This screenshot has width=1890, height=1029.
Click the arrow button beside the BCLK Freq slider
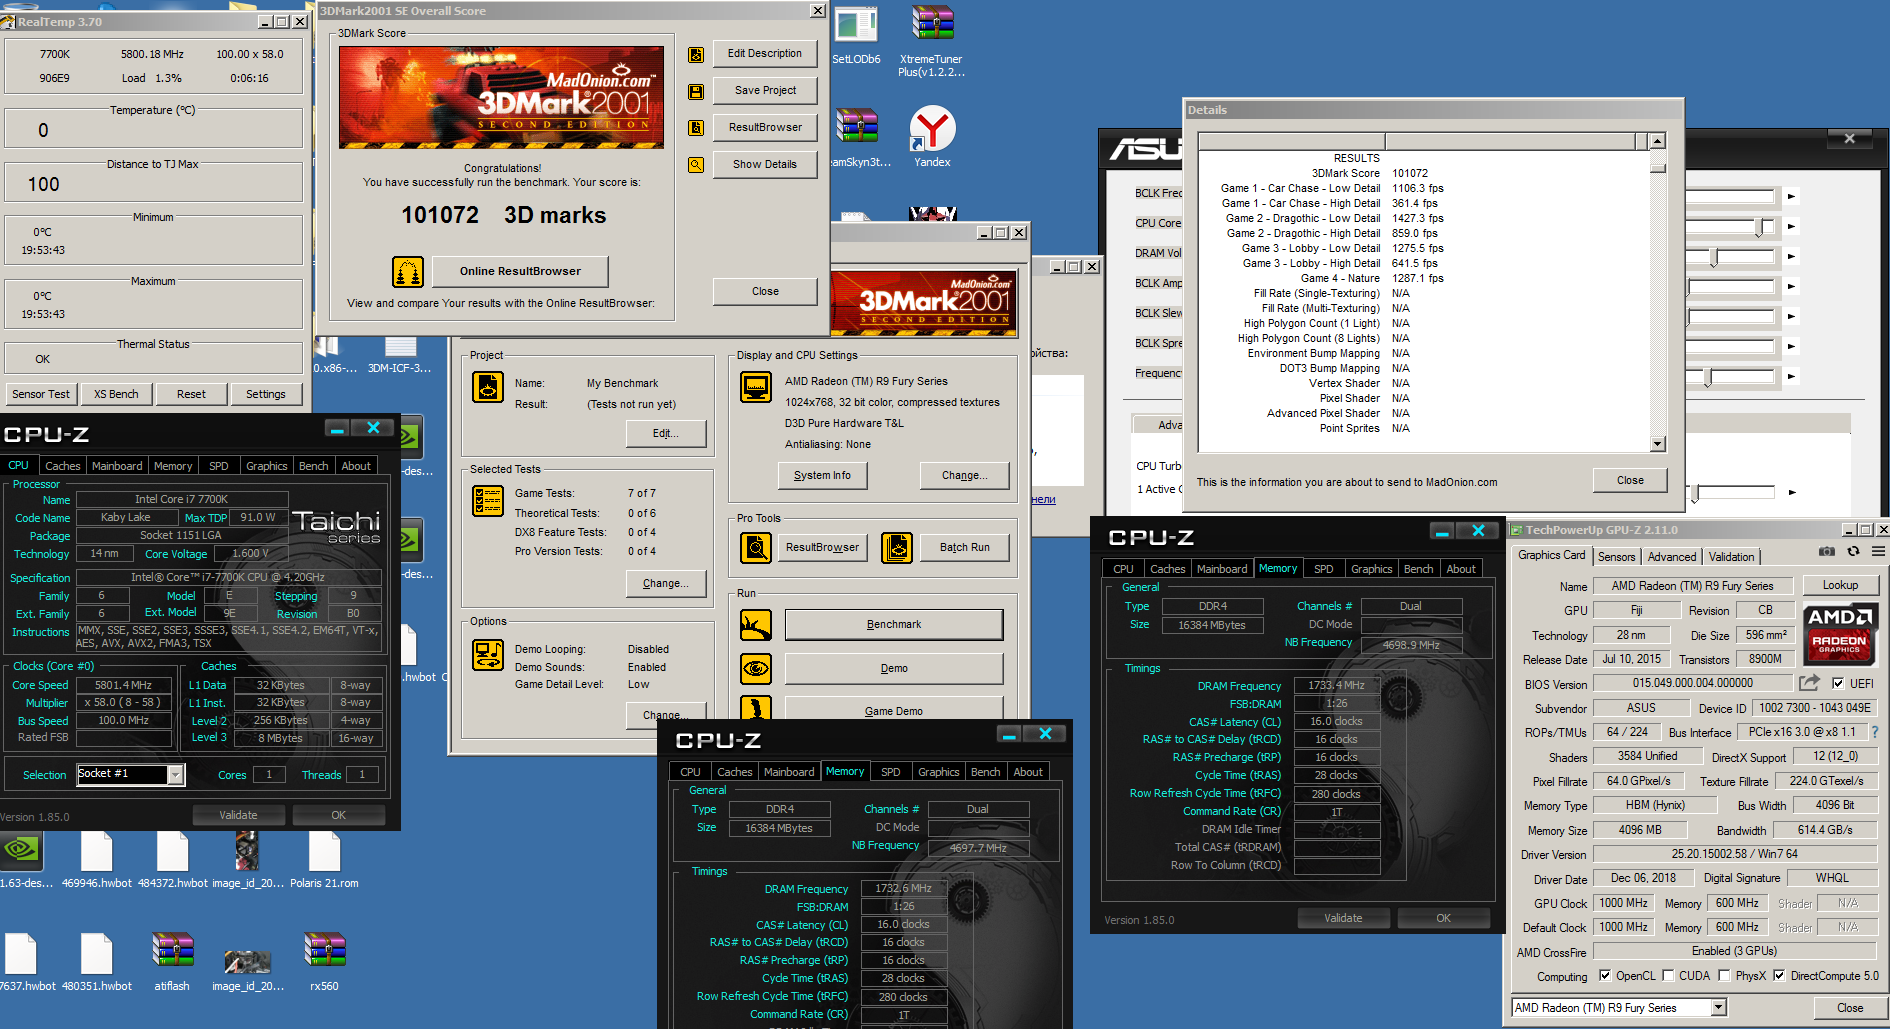(x=1791, y=196)
